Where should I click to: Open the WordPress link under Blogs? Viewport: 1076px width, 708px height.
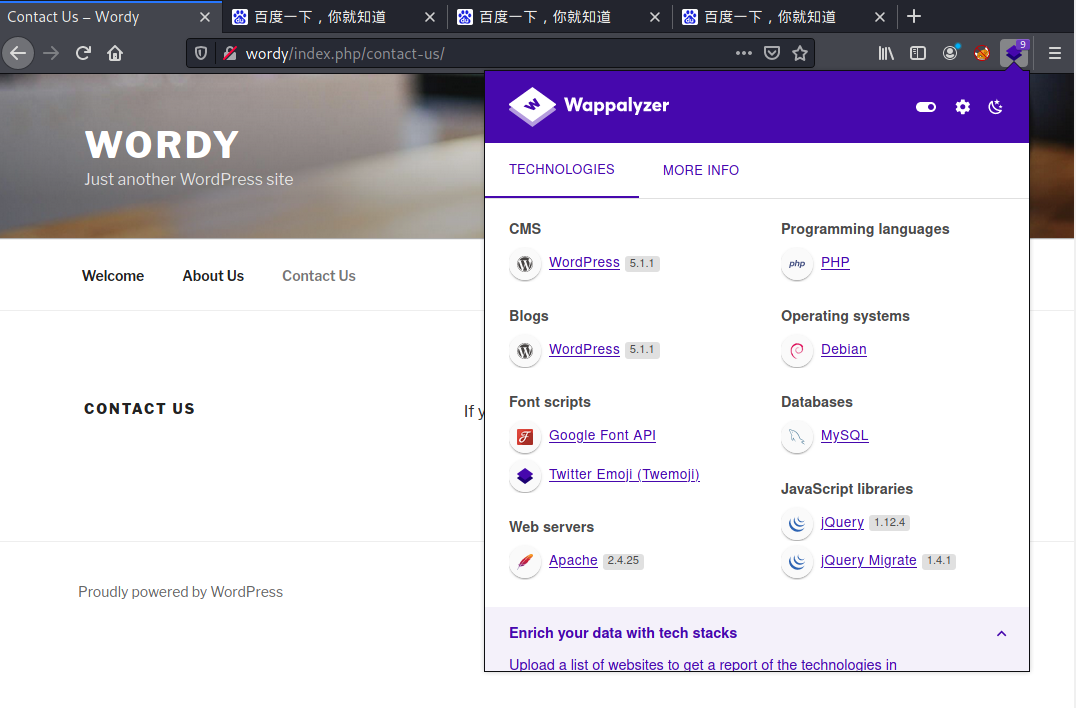[x=584, y=349]
